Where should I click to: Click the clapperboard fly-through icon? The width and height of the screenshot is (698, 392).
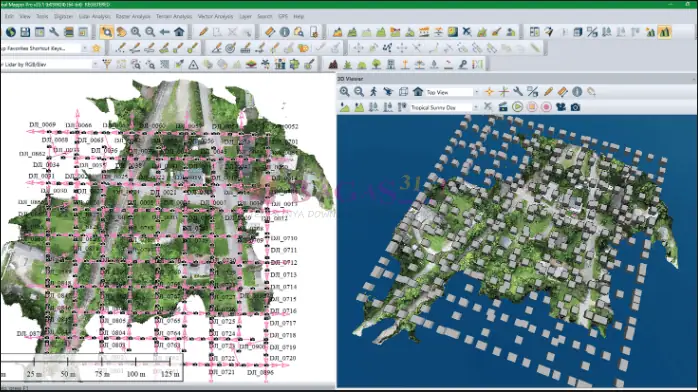pyautogui.click(x=503, y=107)
